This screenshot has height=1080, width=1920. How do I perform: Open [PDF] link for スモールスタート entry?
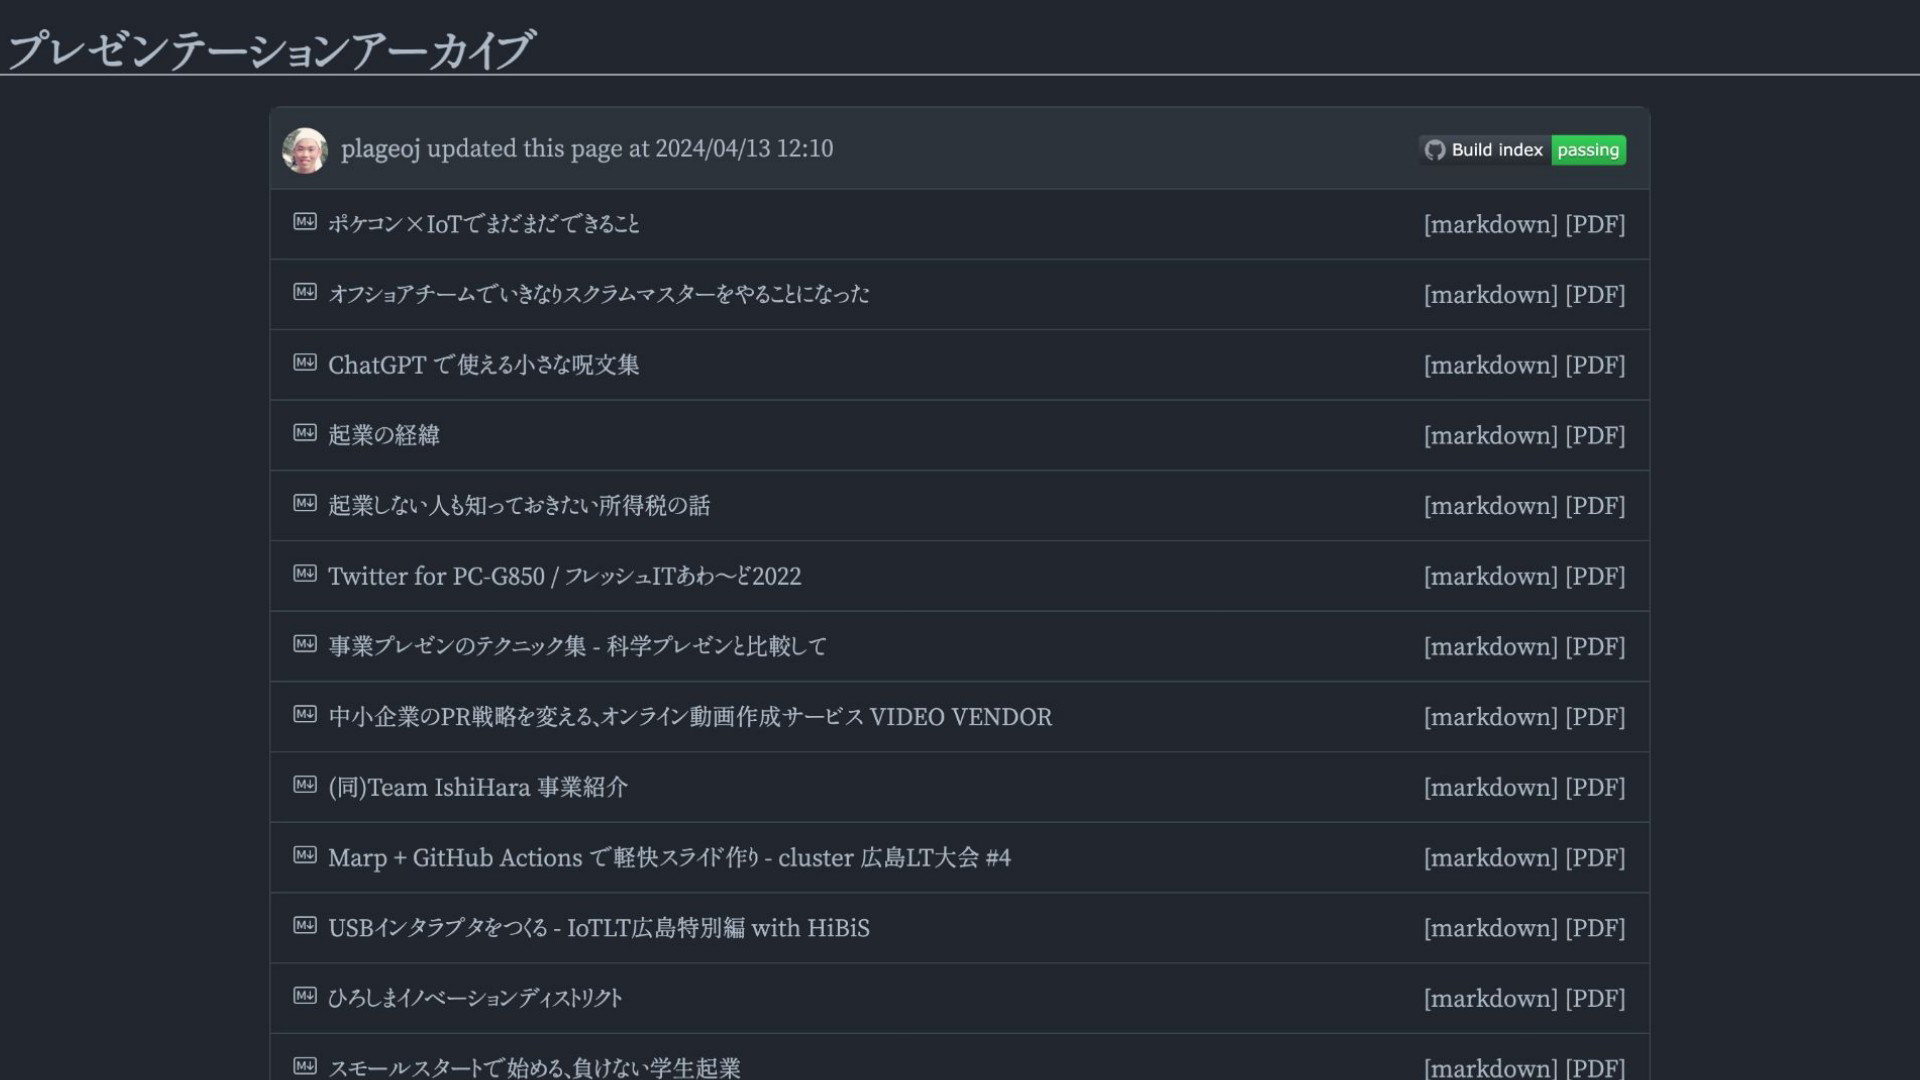1595,1067
